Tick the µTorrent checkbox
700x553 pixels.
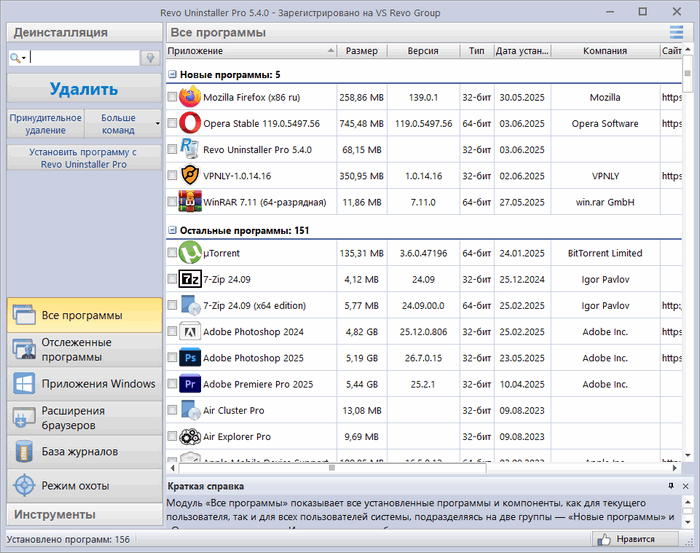point(172,253)
